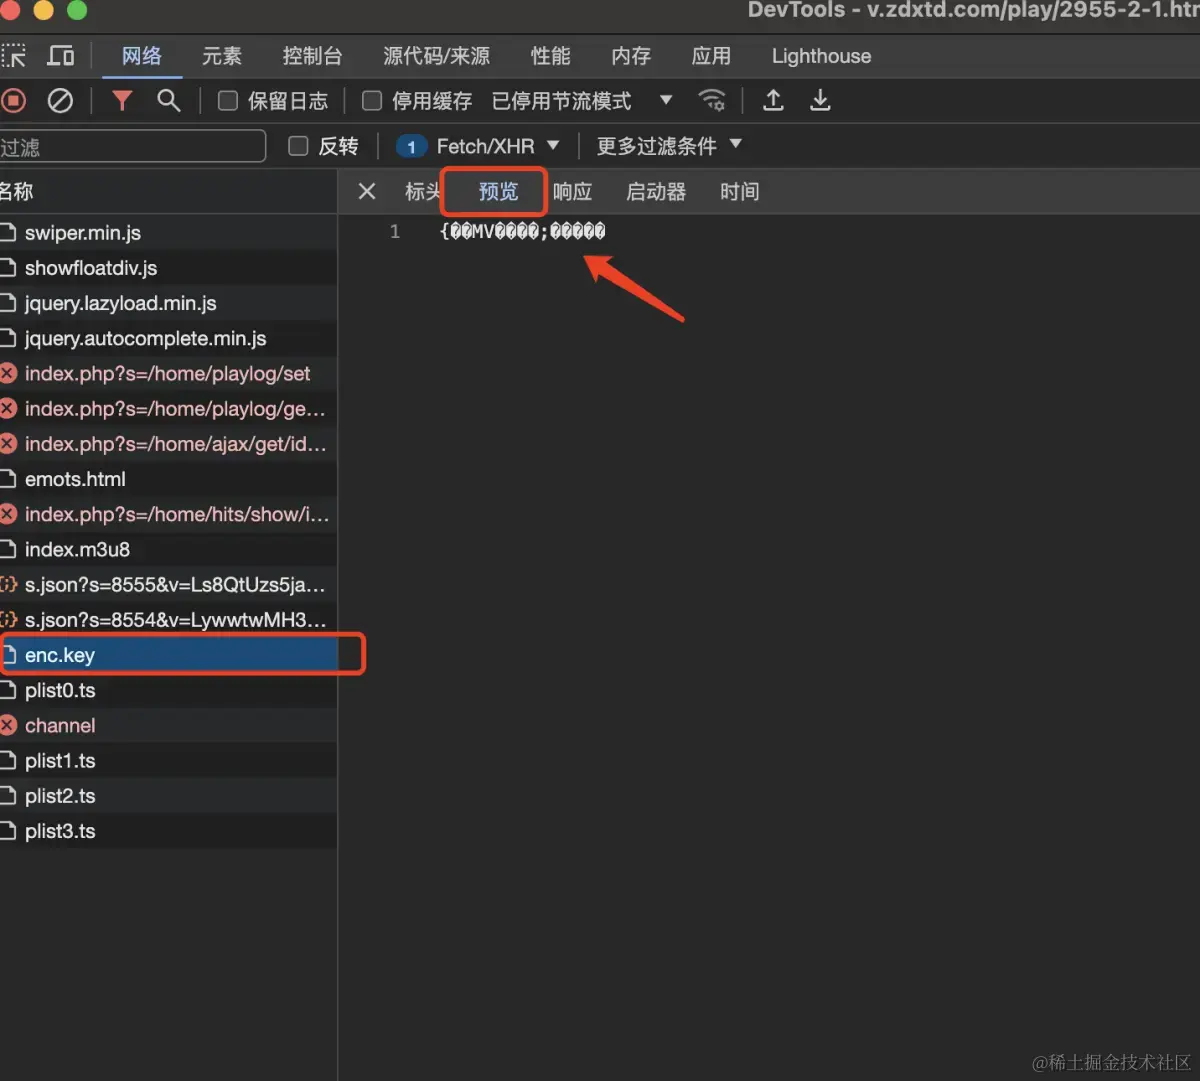The height and width of the screenshot is (1081, 1200).
Task: Open the 源代码/来源 panel tab
Action: (437, 56)
